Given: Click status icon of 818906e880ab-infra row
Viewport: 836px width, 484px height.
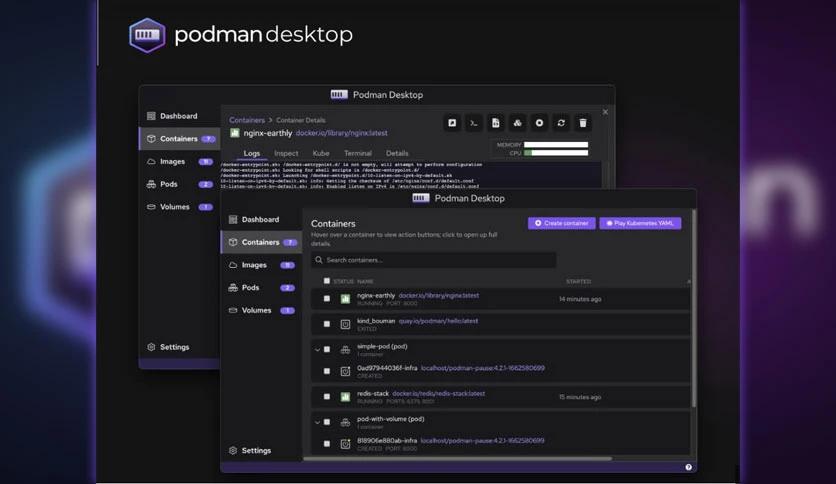Looking at the screenshot, I should click(x=345, y=444).
